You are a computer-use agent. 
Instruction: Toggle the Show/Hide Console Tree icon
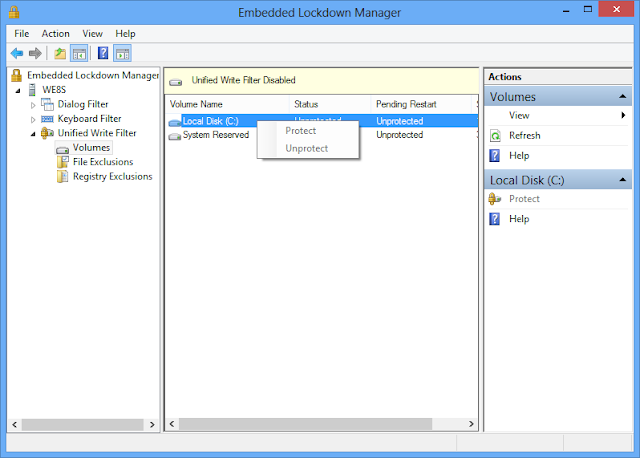pyautogui.click(x=79, y=53)
